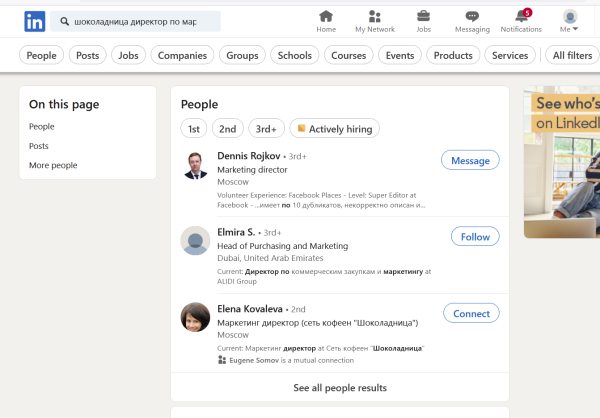Check Notifications bell icon
This screenshot has width=600, height=418.
tap(521, 16)
